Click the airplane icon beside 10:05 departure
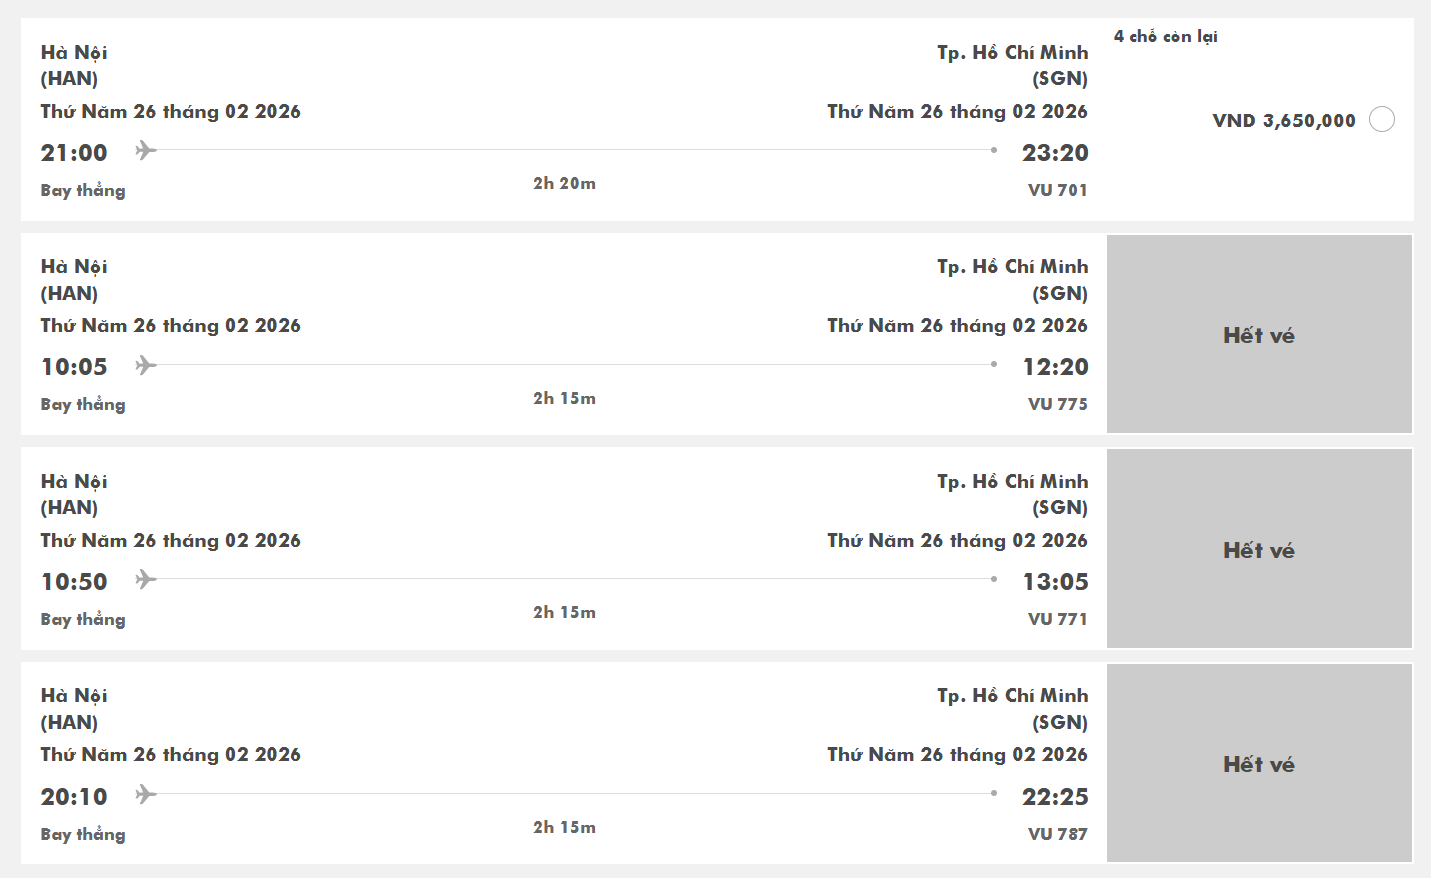 tap(146, 365)
